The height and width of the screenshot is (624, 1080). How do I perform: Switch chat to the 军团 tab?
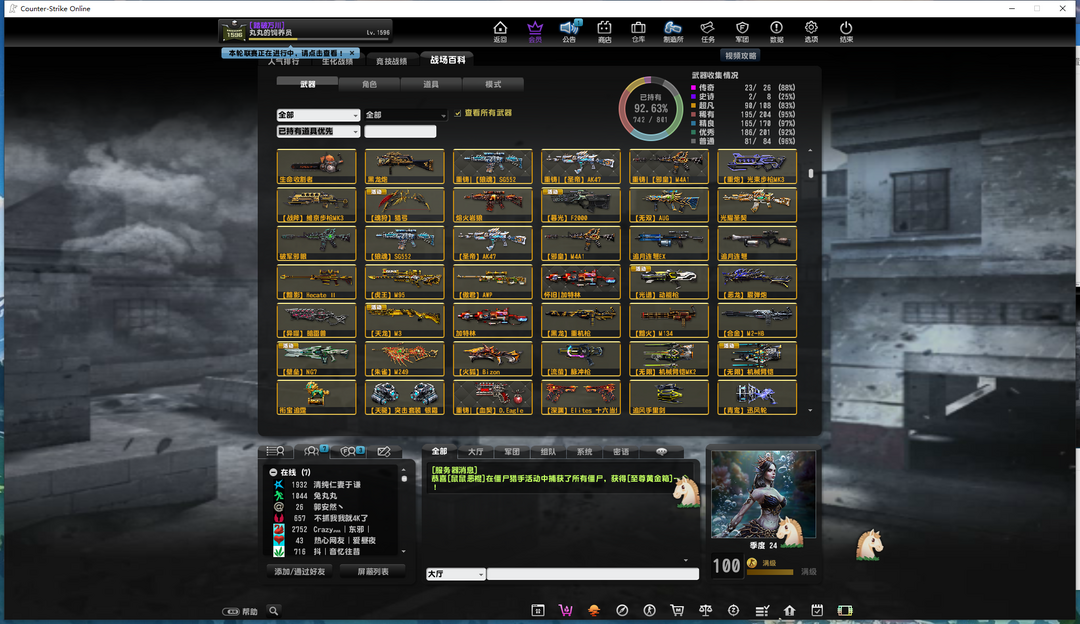(512, 452)
